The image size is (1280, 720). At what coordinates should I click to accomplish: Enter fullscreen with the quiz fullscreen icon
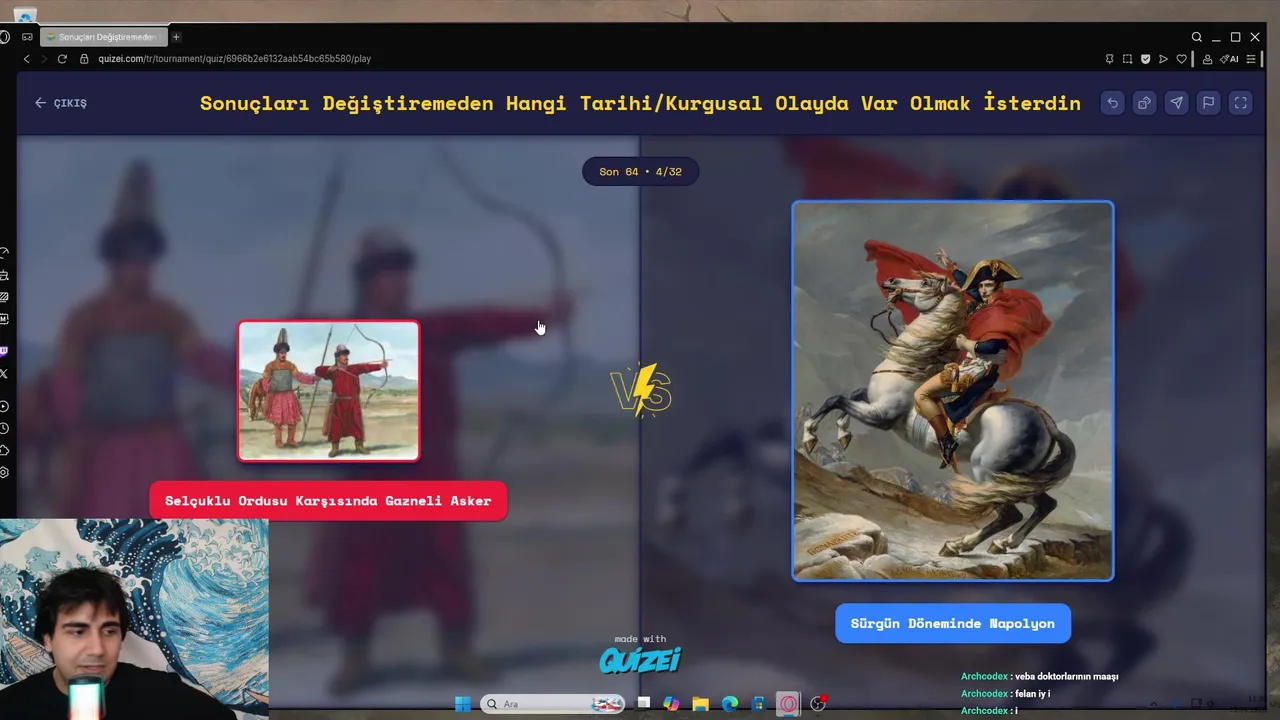1240,103
